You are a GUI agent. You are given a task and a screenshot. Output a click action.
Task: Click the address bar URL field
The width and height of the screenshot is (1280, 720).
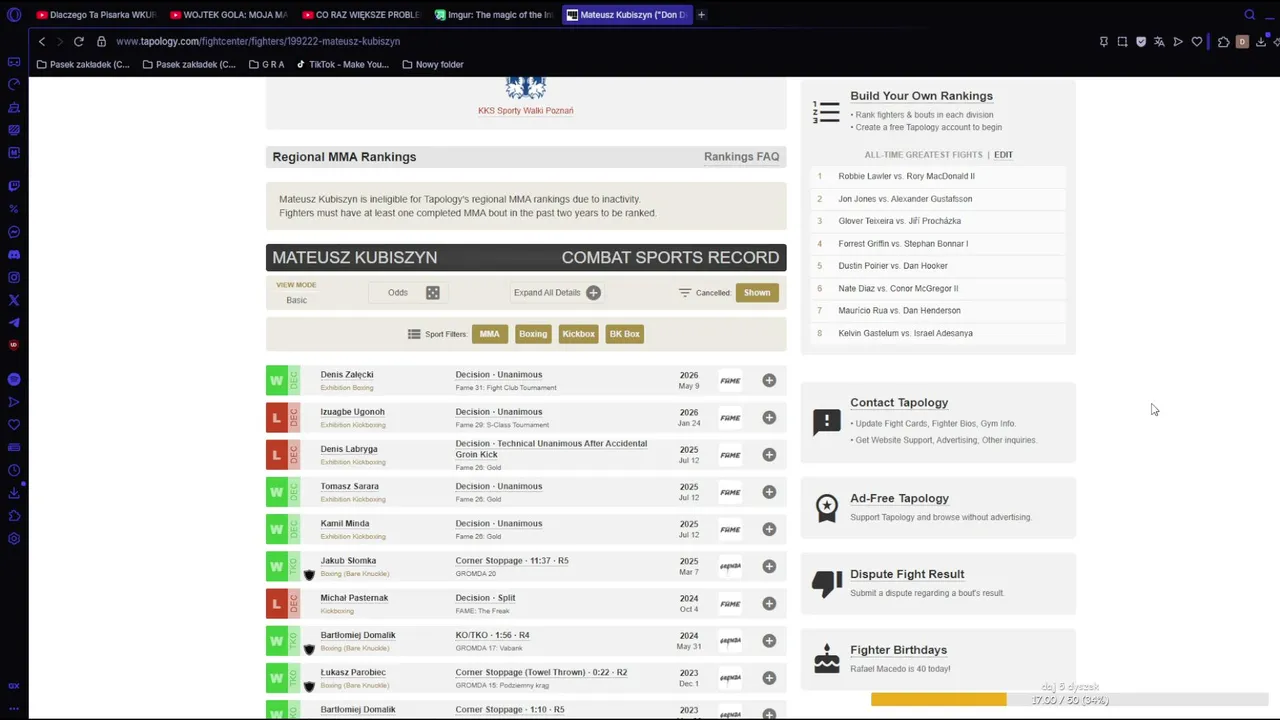click(258, 41)
